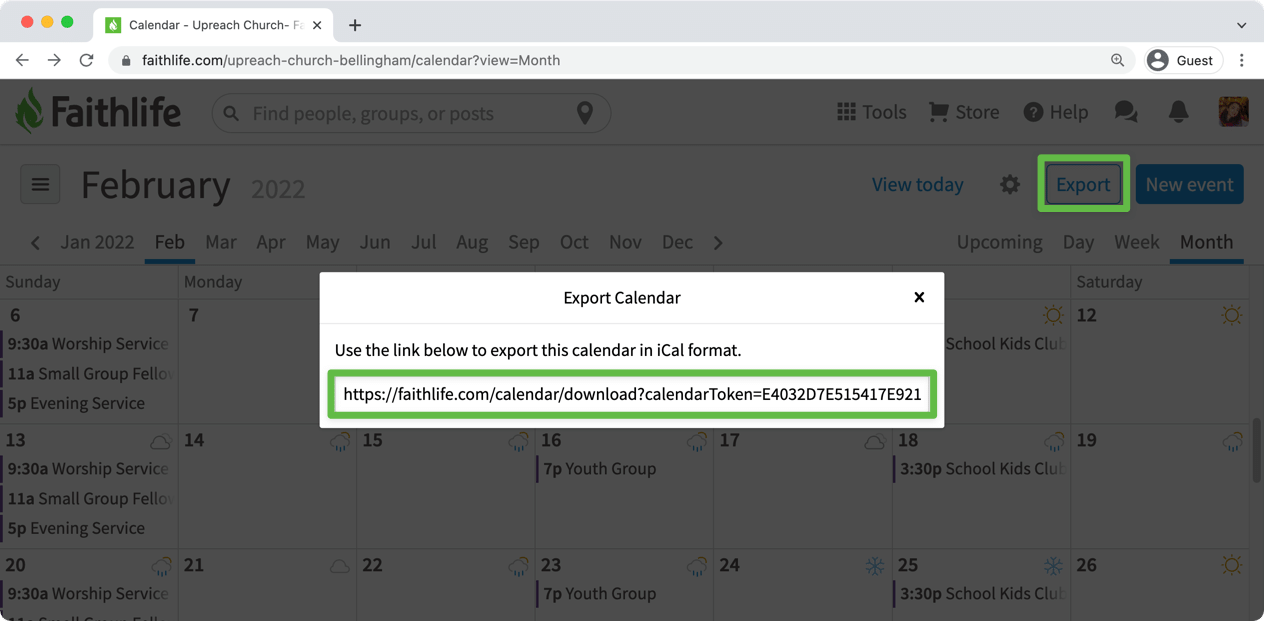
Task: Open the browser zoom magnifier icon
Action: [1117, 60]
